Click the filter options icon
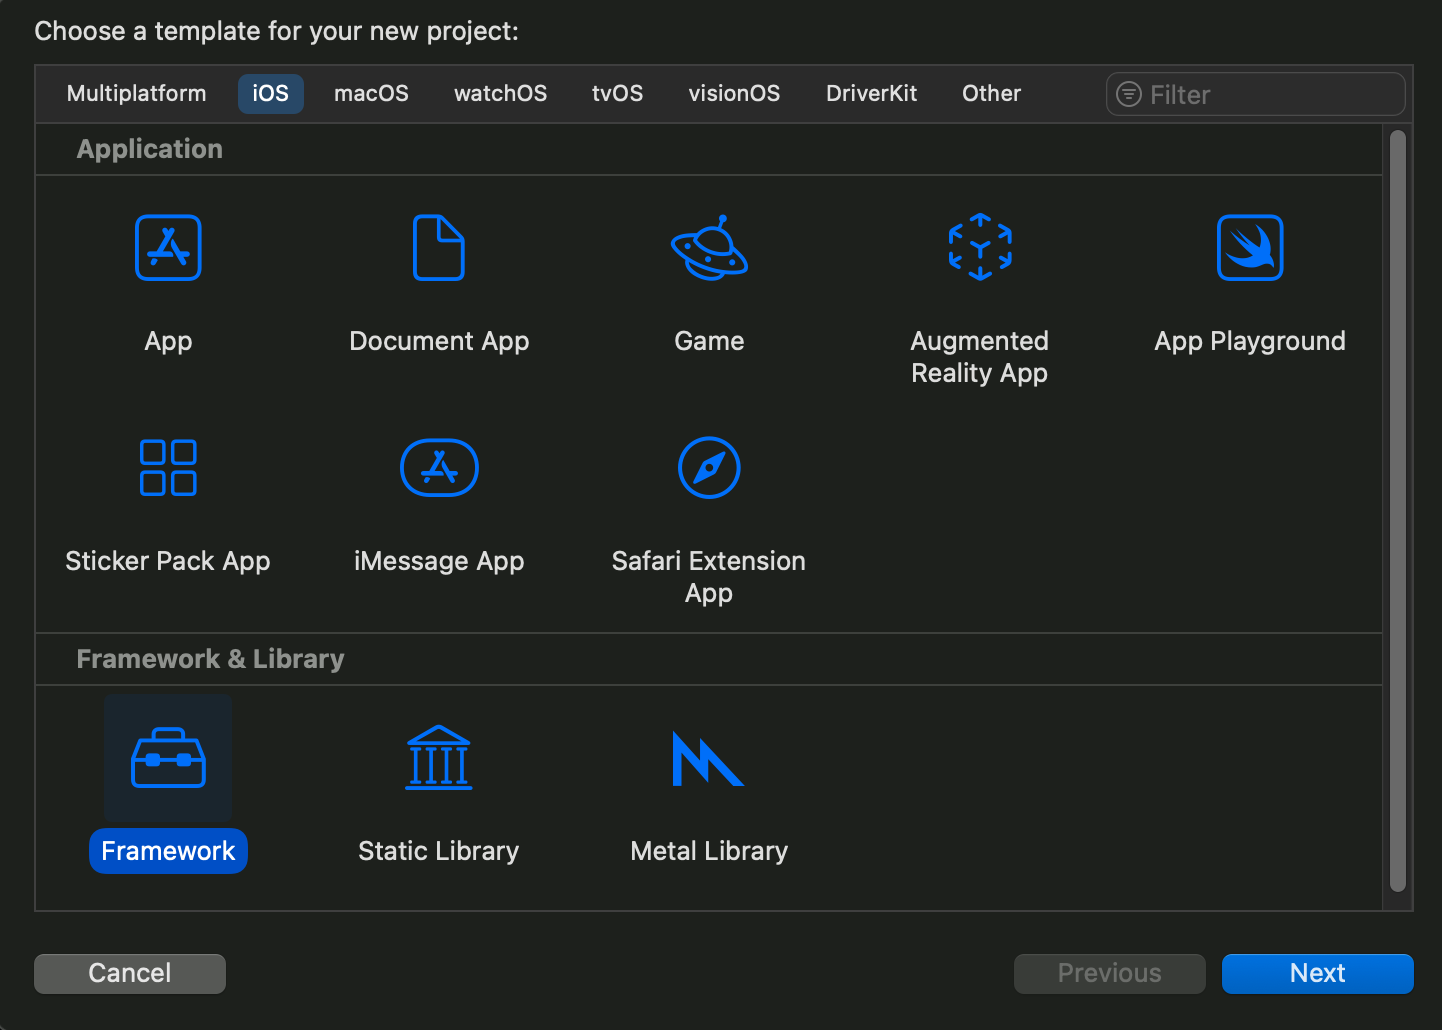The width and height of the screenshot is (1442, 1030). coord(1128,94)
